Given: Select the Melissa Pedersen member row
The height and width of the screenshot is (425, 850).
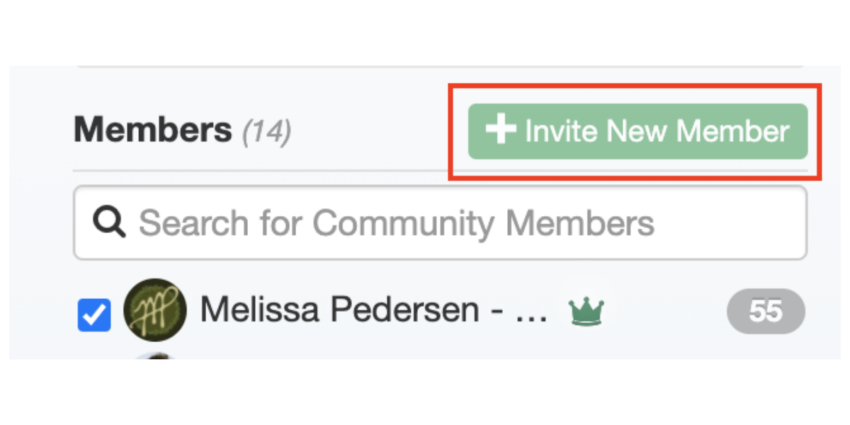Looking at the screenshot, I should 440,312.
